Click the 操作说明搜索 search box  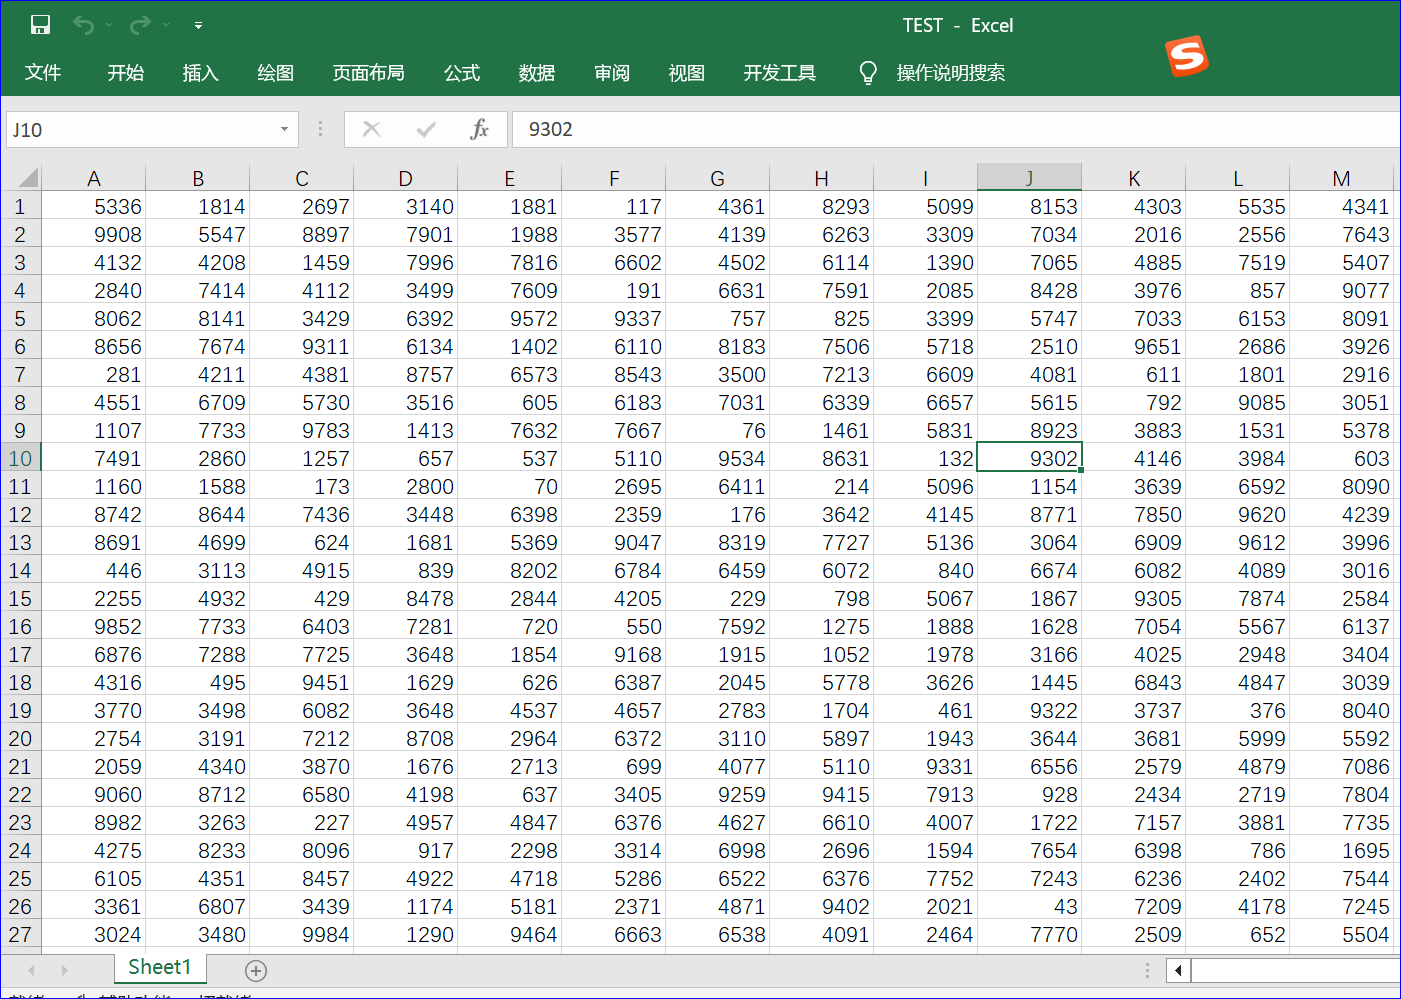(951, 73)
